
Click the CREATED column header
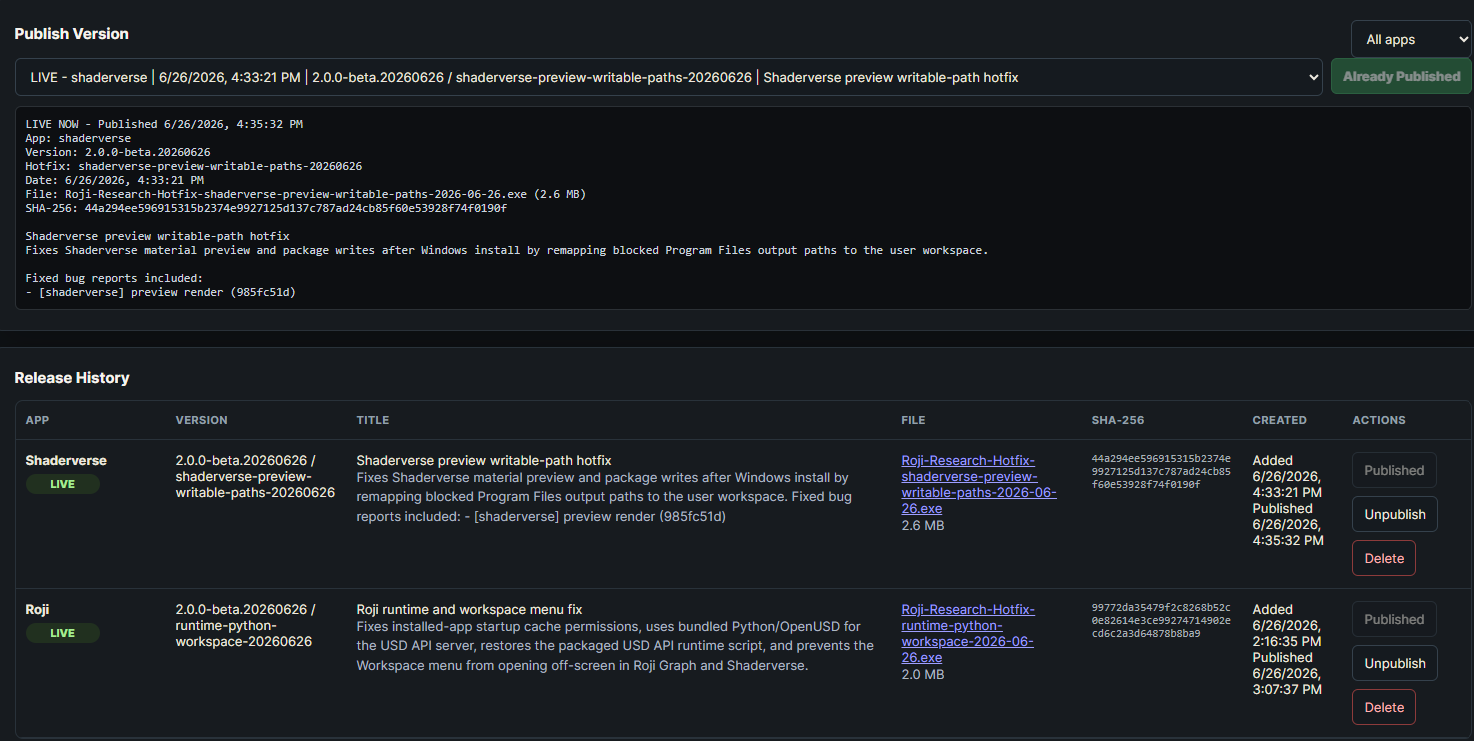(1279, 420)
